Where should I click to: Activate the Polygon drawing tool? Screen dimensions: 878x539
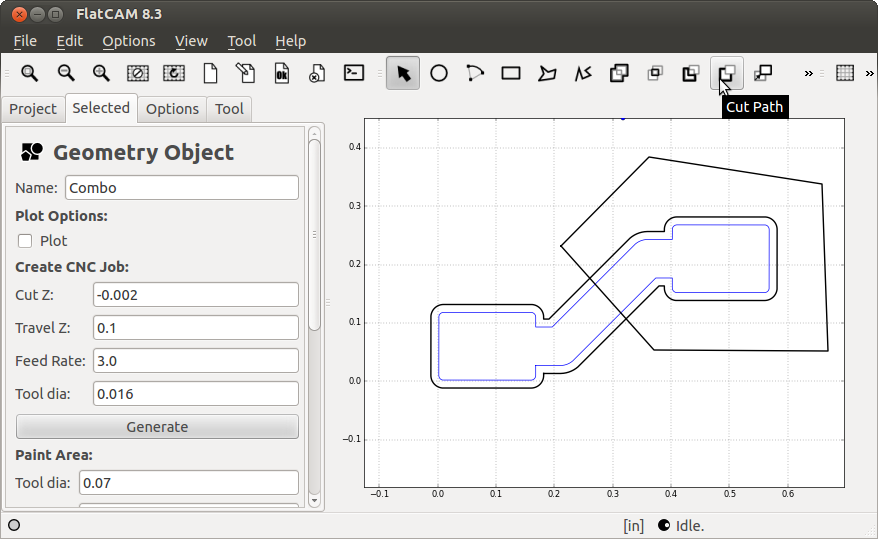(x=547, y=73)
